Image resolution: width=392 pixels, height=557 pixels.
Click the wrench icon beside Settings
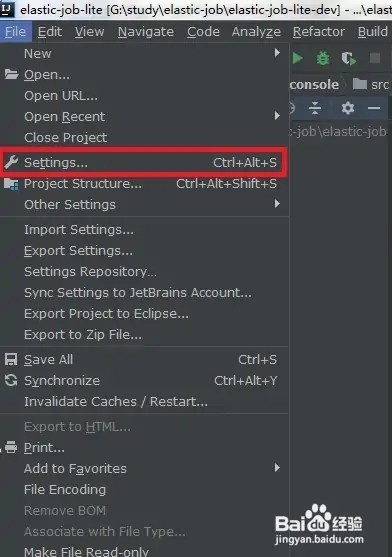pyautogui.click(x=11, y=162)
